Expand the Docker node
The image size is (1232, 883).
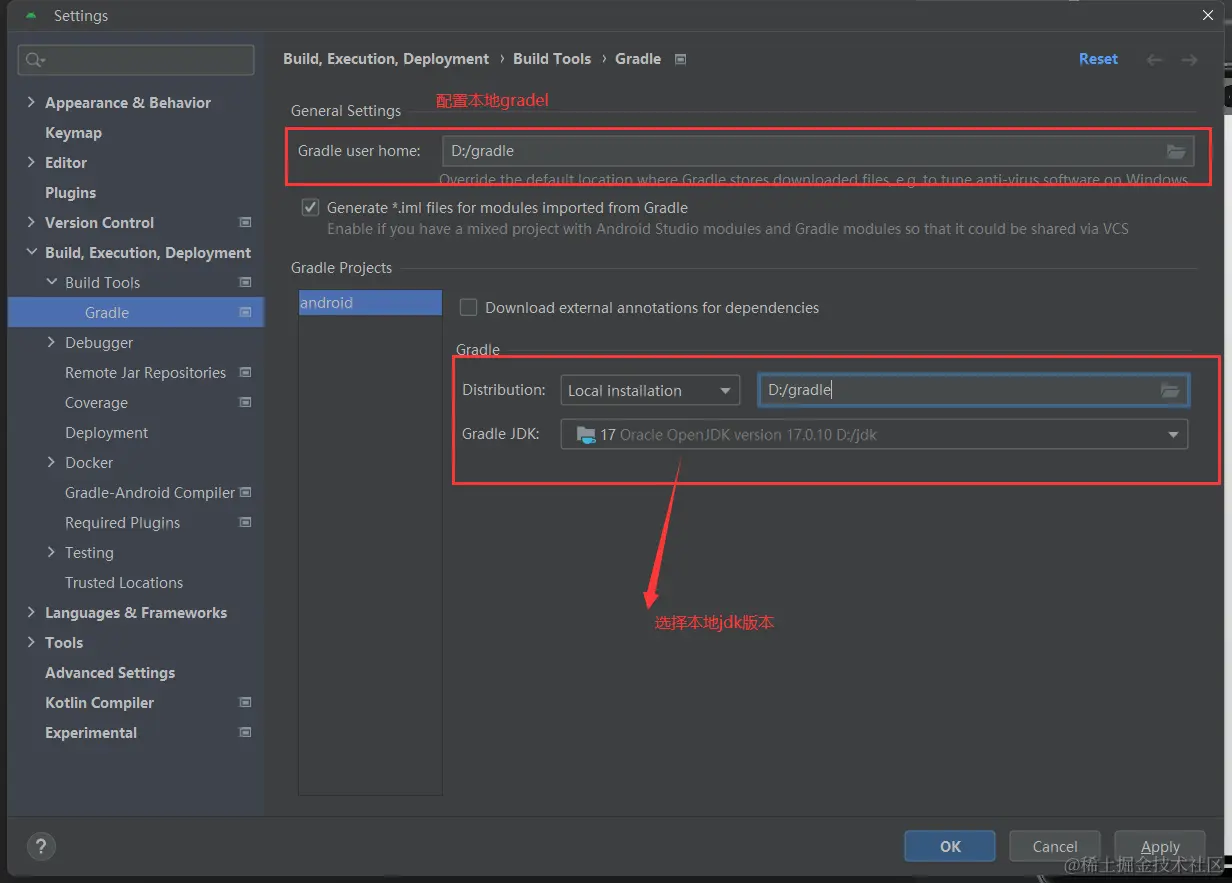52,462
